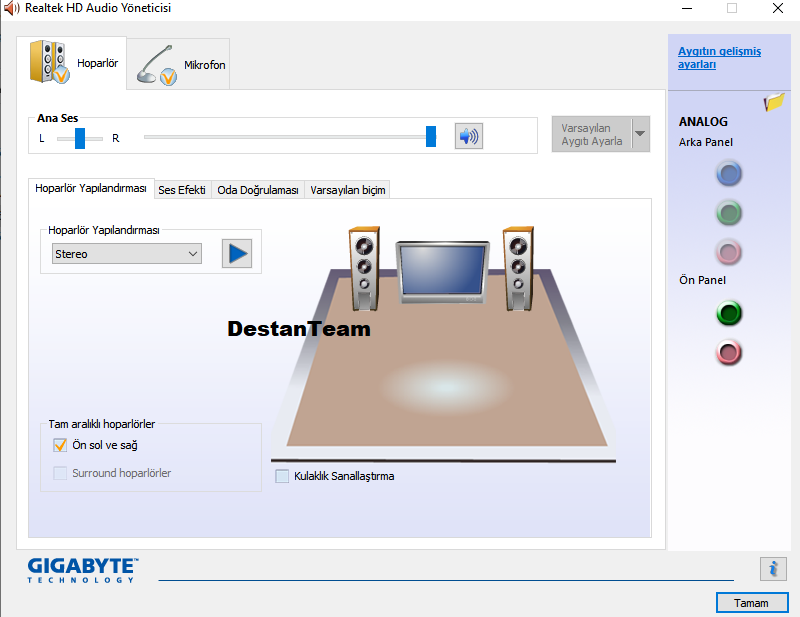Viewport: 800px width, 617px height.
Task: Select the Hoparlör speaker tab icon
Action: [x=48, y=62]
